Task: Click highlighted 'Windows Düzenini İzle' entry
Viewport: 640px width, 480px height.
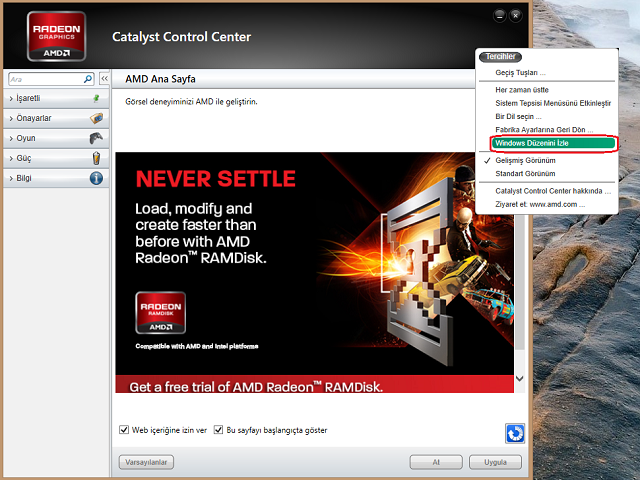Action: coord(553,143)
